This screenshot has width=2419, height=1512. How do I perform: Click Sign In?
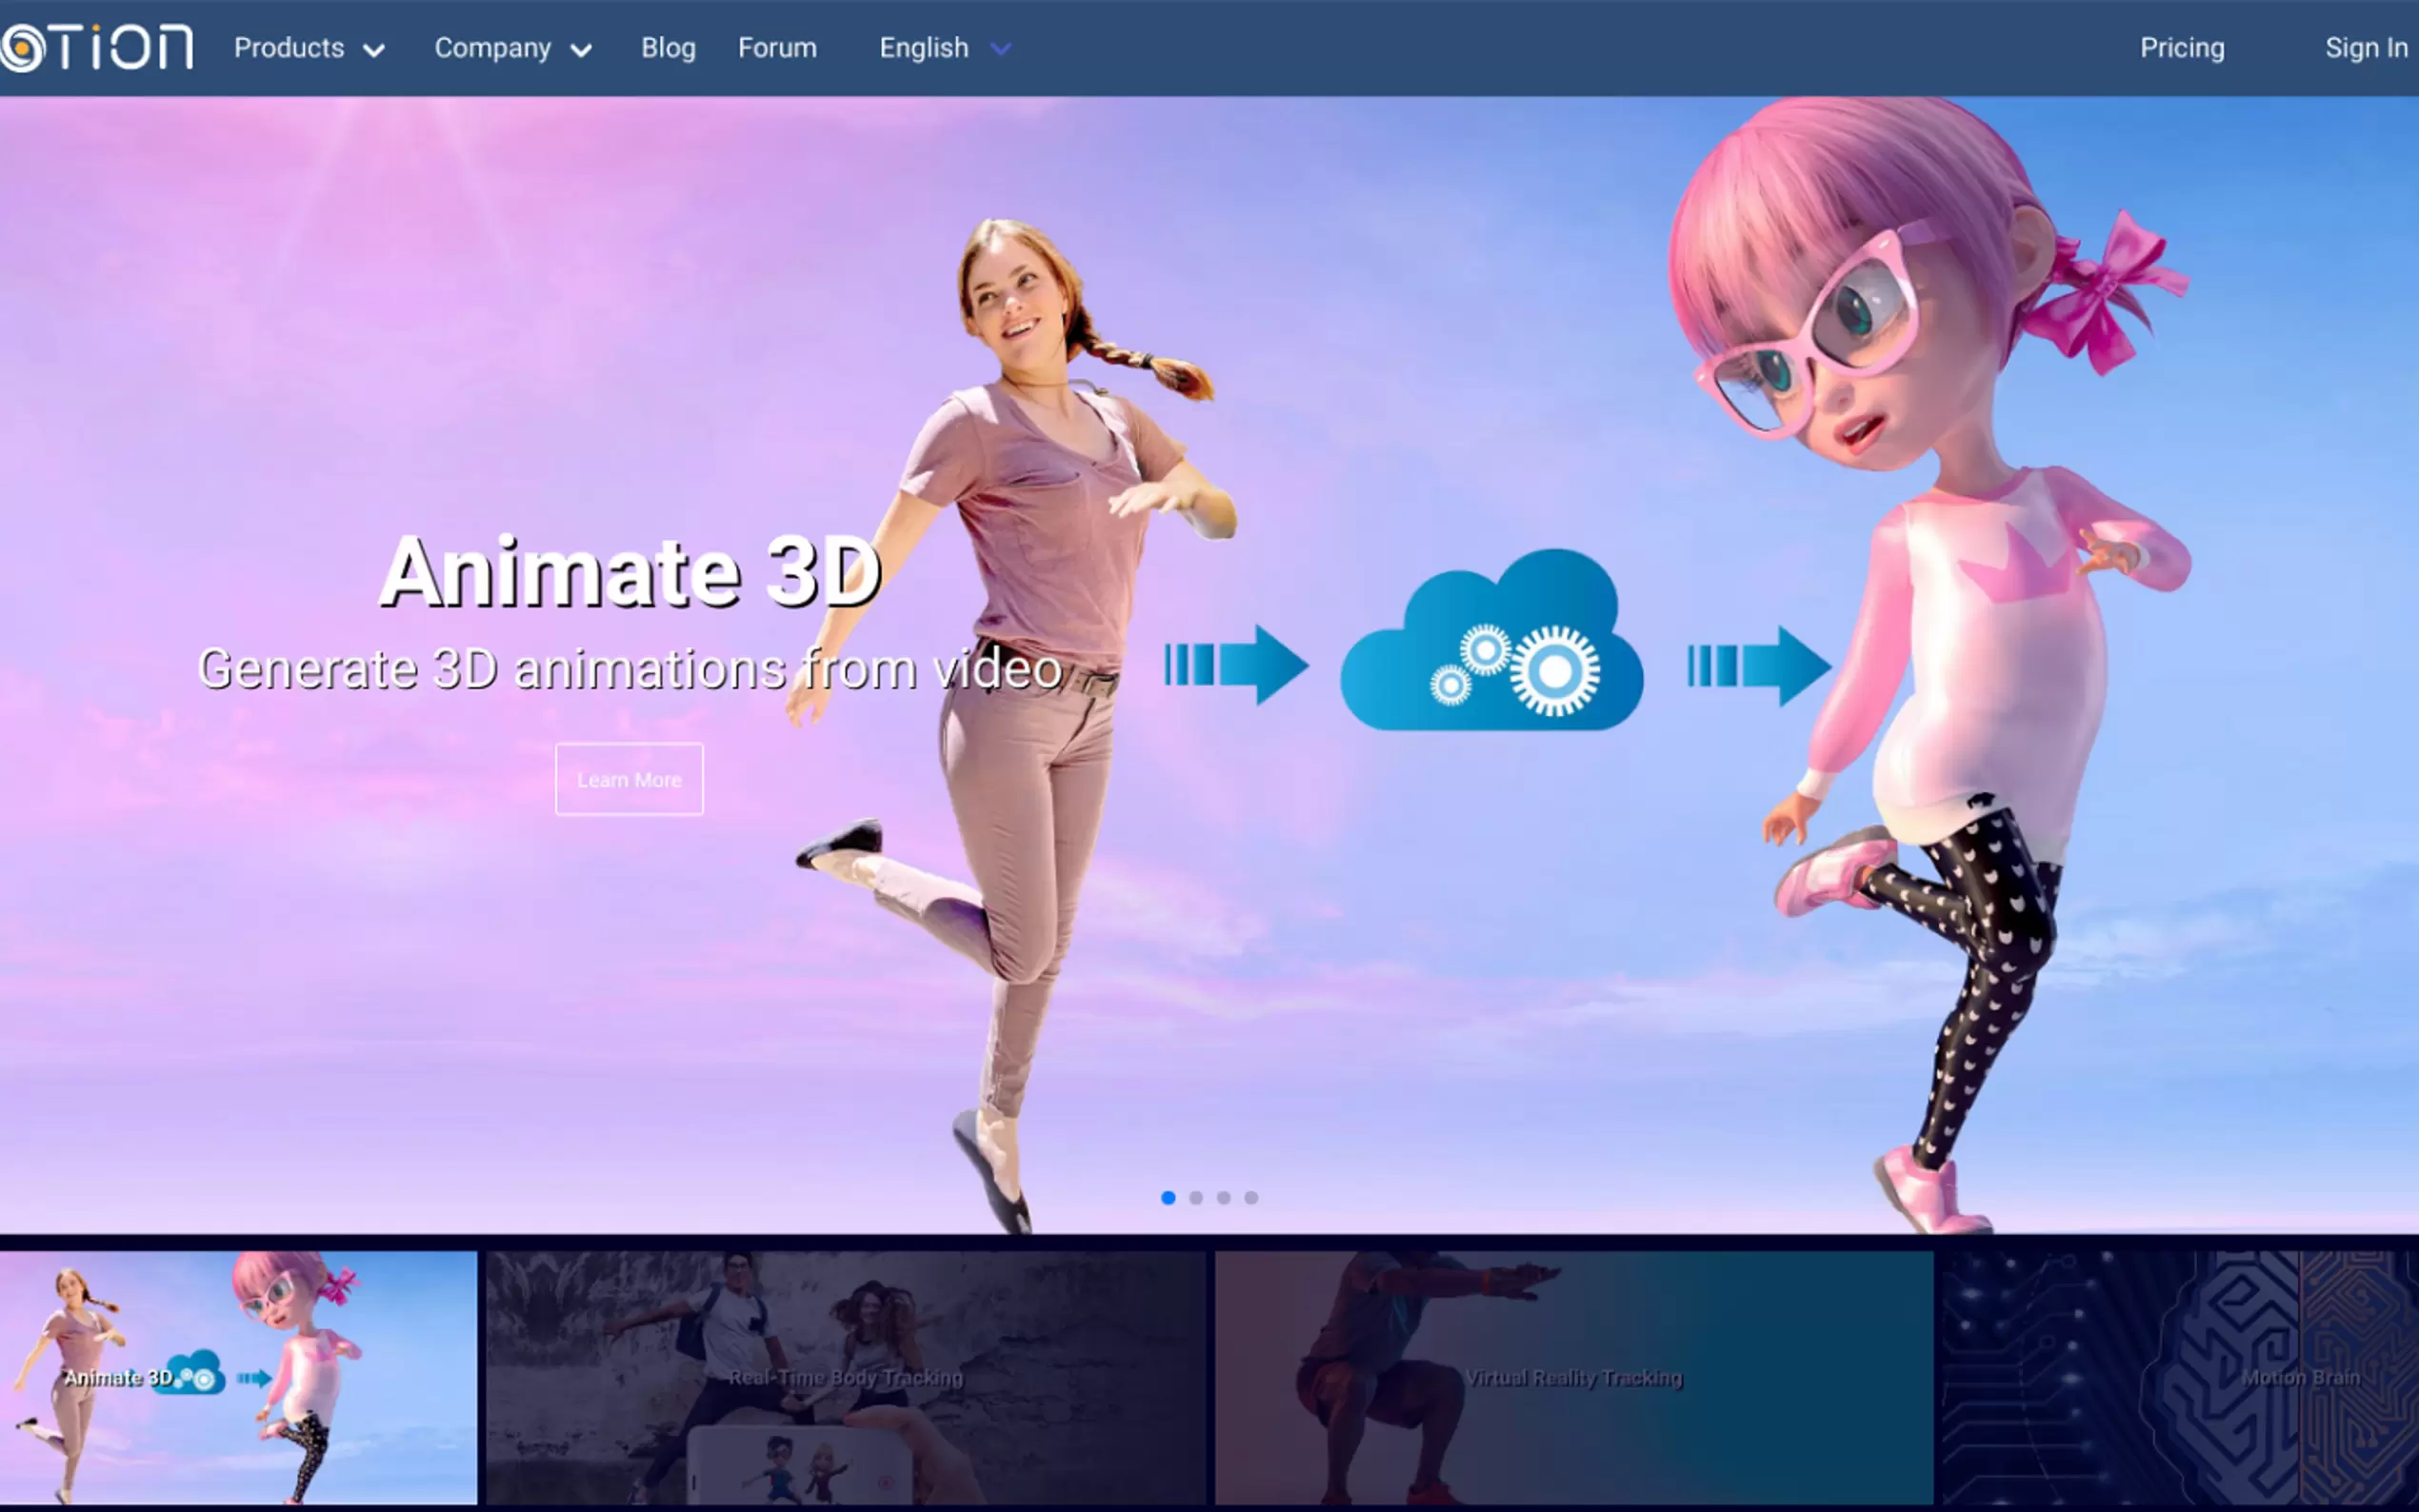(2365, 48)
